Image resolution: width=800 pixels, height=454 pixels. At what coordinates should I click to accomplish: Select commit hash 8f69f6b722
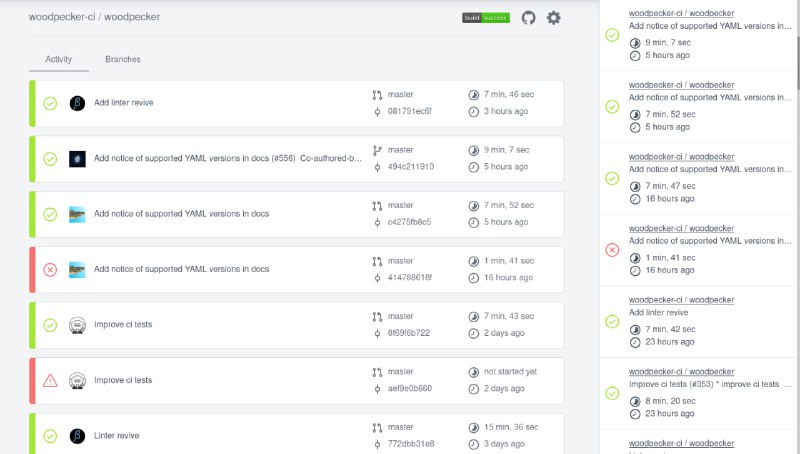409,333
